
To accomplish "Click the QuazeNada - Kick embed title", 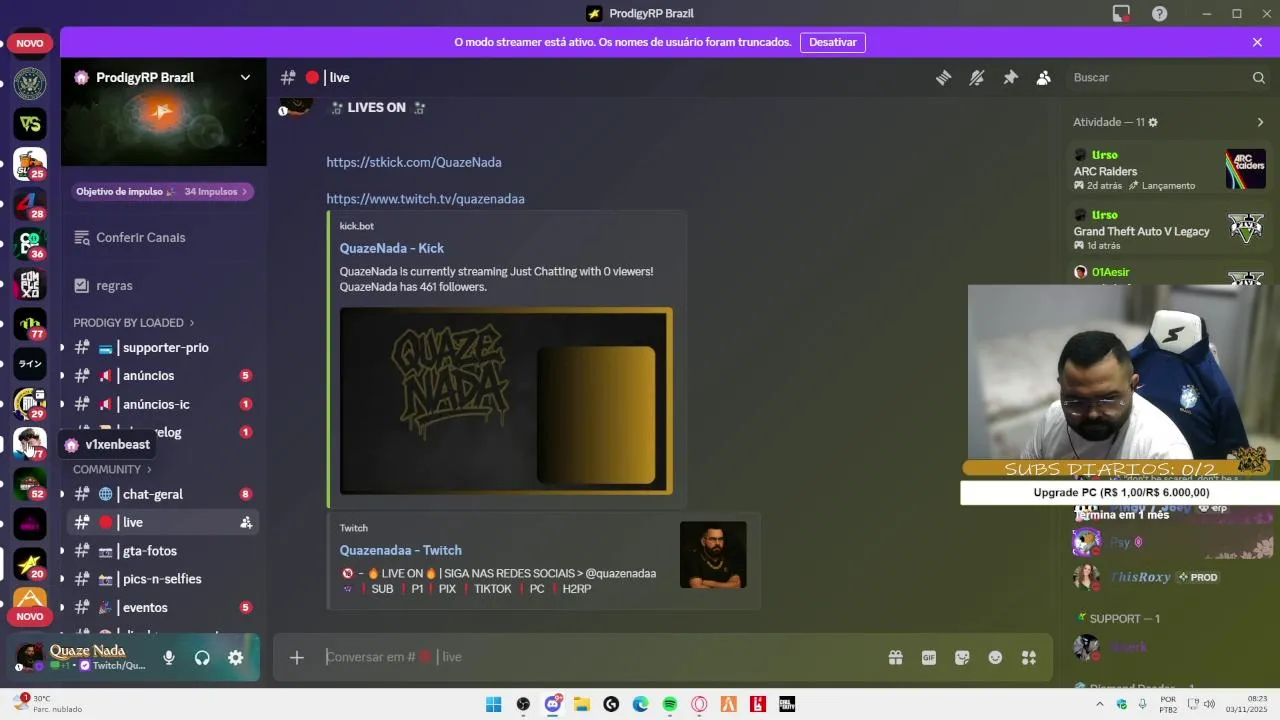I will 391,248.
